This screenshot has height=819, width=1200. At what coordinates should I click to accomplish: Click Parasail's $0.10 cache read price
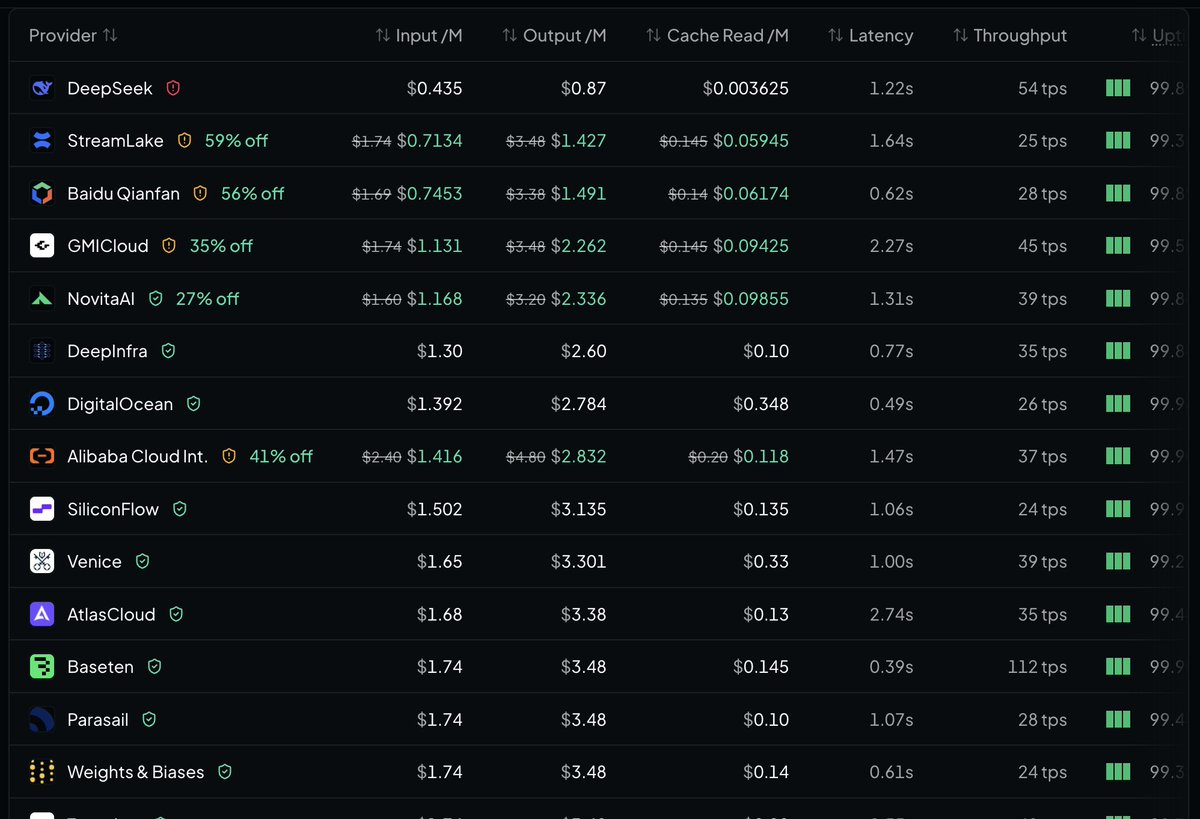point(766,719)
